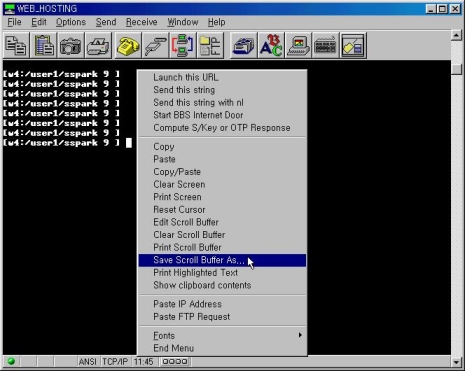Screen dimensions: 465x371
Task: Choose Print Screen
Action: [x=222, y=197]
